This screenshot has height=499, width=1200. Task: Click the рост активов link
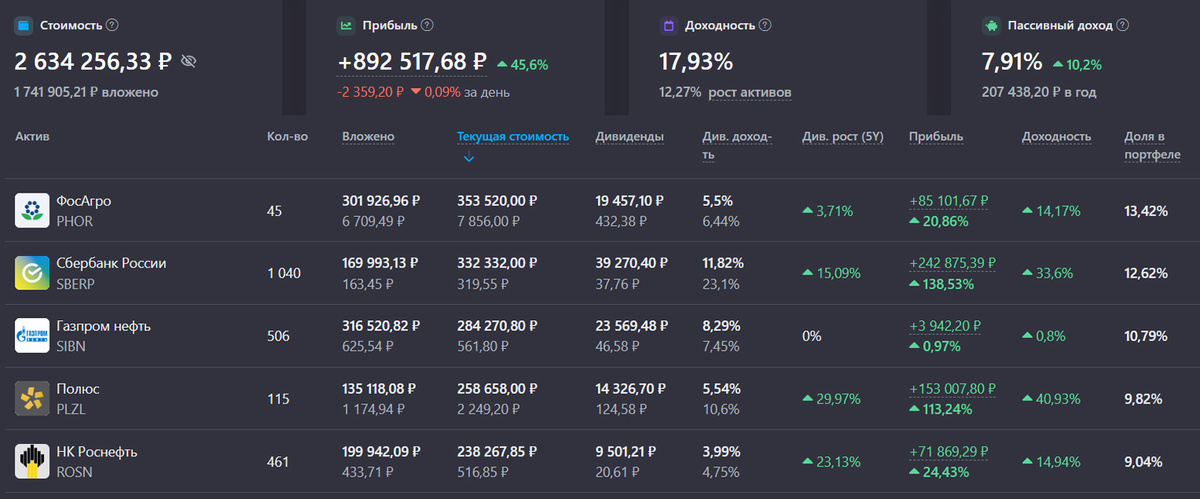(x=750, y=92)
